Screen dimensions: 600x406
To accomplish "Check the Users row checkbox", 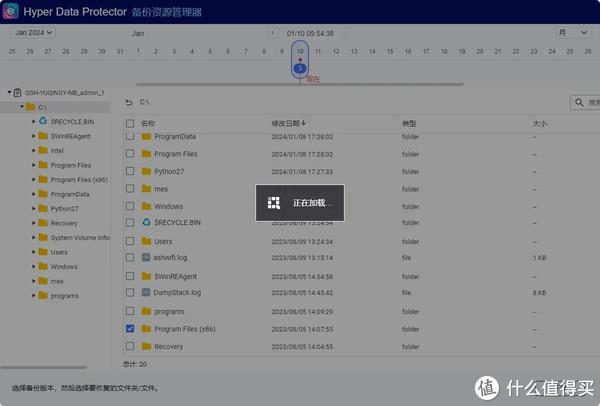I will 130,241.
